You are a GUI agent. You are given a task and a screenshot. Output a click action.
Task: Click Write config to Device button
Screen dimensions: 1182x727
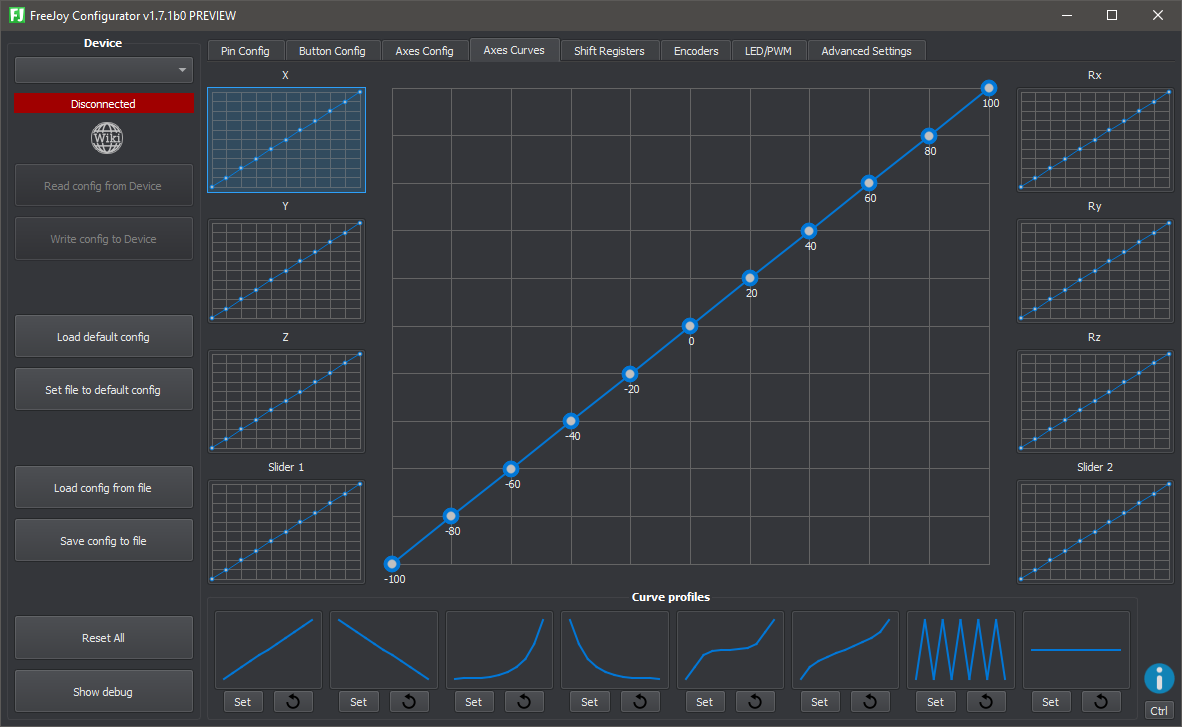click(103, 238)
